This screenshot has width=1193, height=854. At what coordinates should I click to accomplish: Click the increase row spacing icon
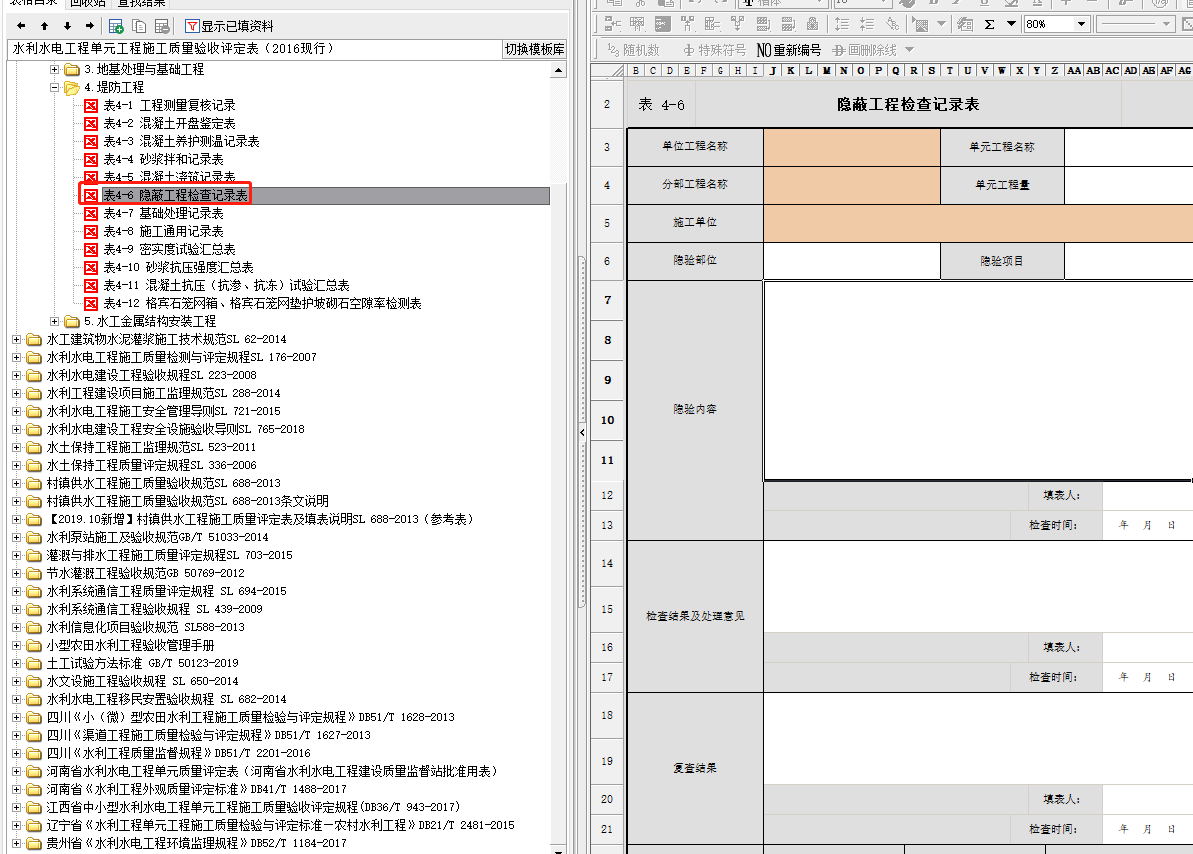point(841,24)
